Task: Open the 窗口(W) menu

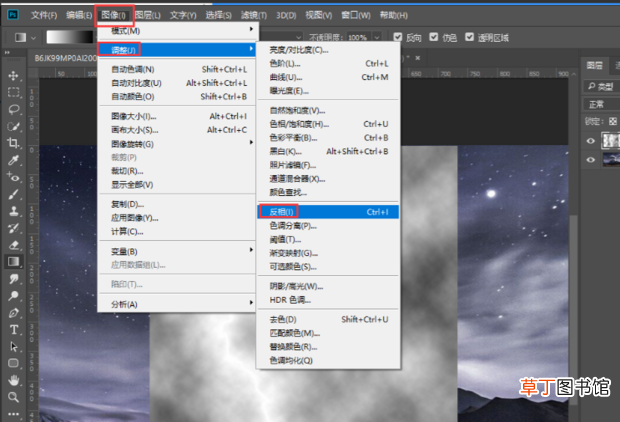Action: pyautogui.click(x=356, y=15)
